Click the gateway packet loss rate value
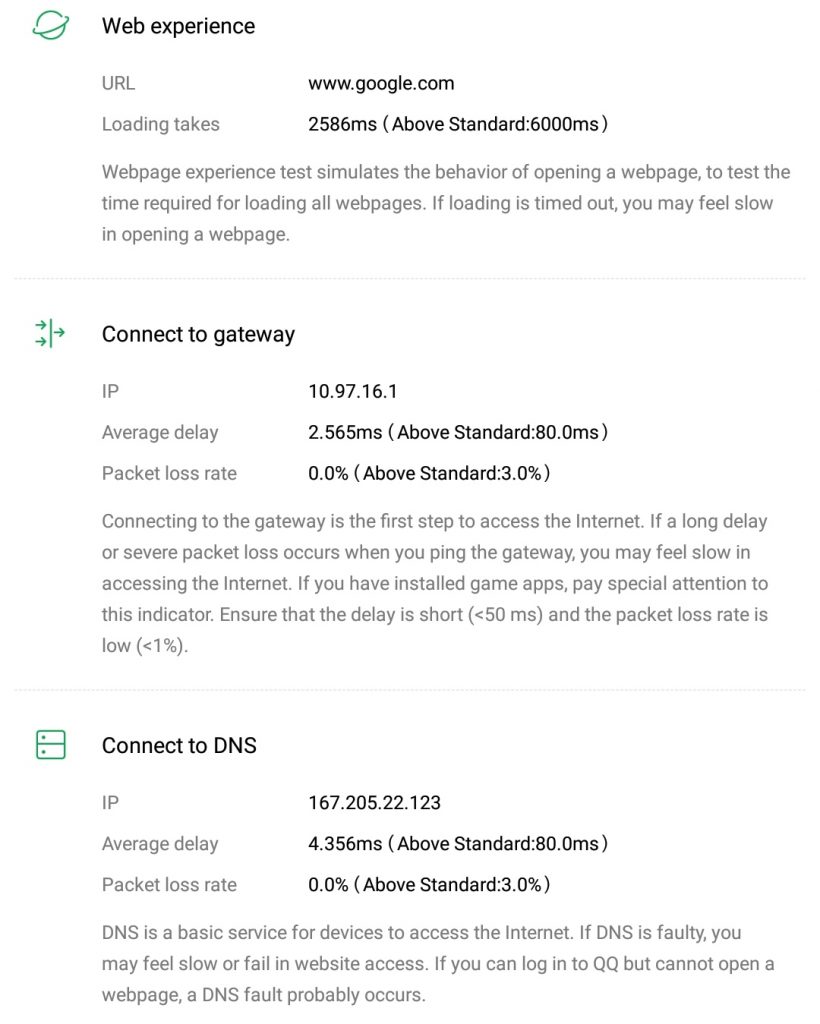The image size is (820, 1024). pos(429,473)
